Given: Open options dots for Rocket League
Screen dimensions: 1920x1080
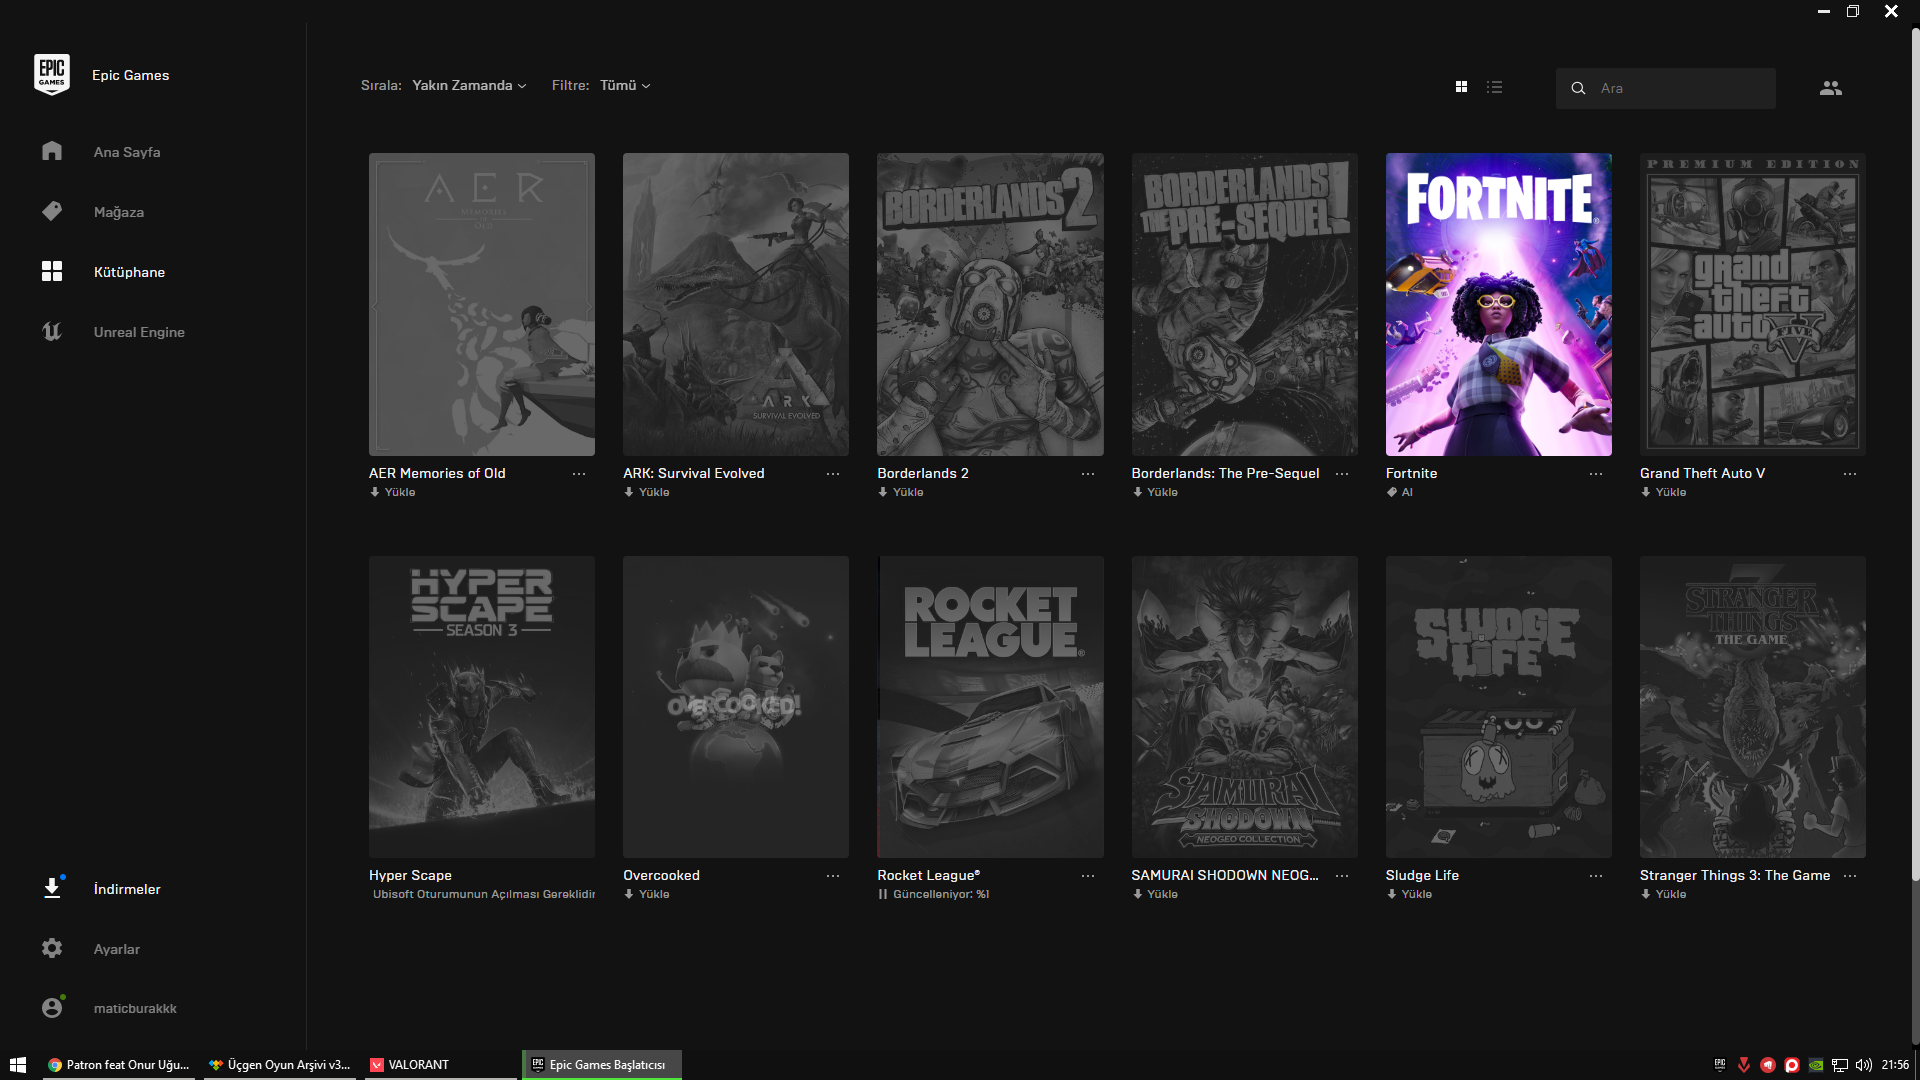Looking at the screenshot, I should pyautogui.click(x=1088, y=876).
